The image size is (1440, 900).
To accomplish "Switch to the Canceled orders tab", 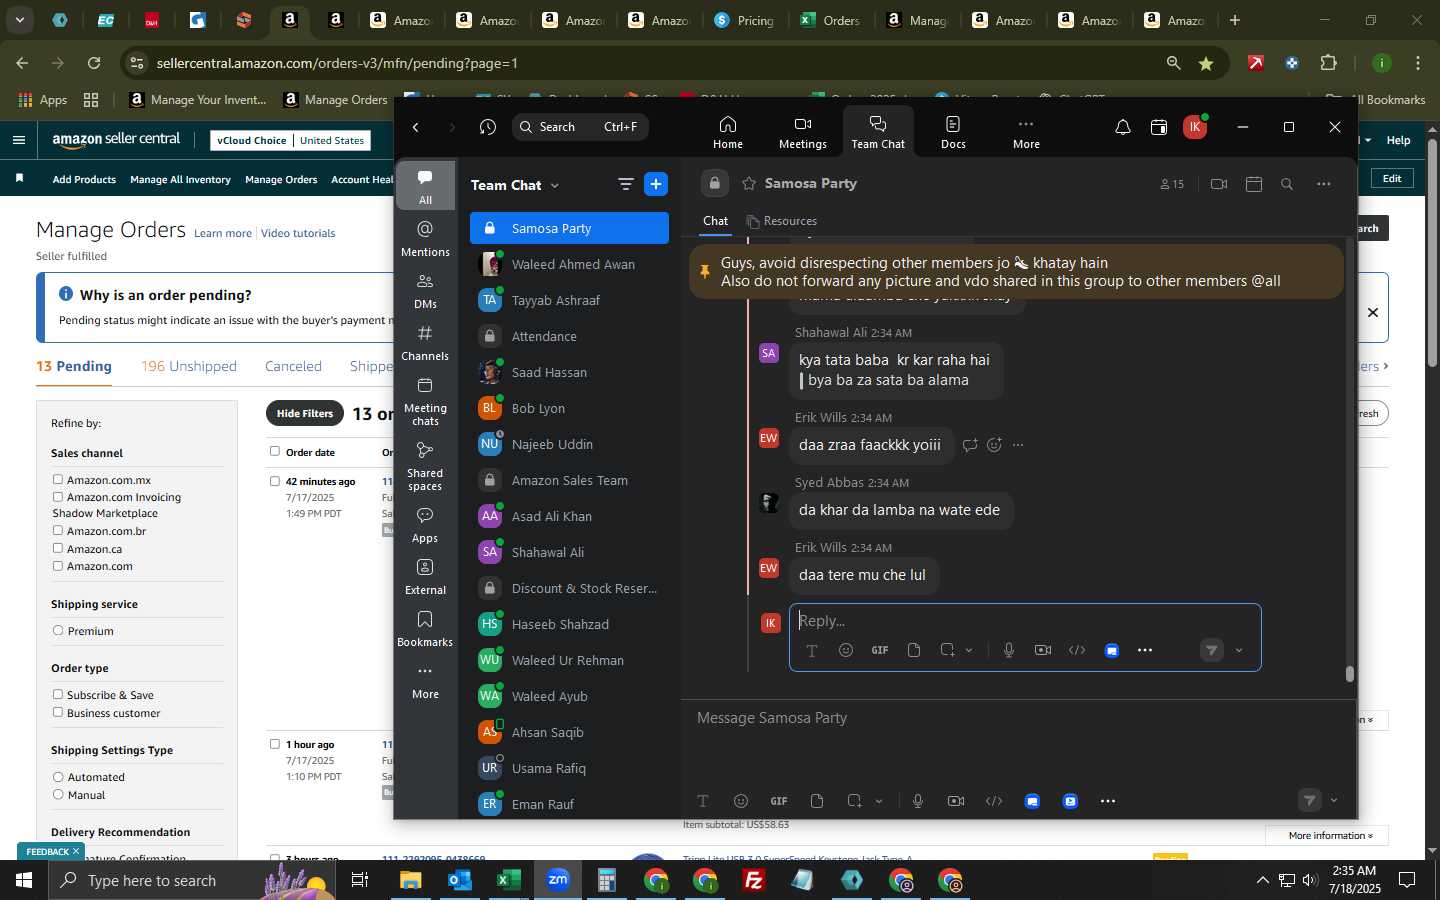I will 293,366.
